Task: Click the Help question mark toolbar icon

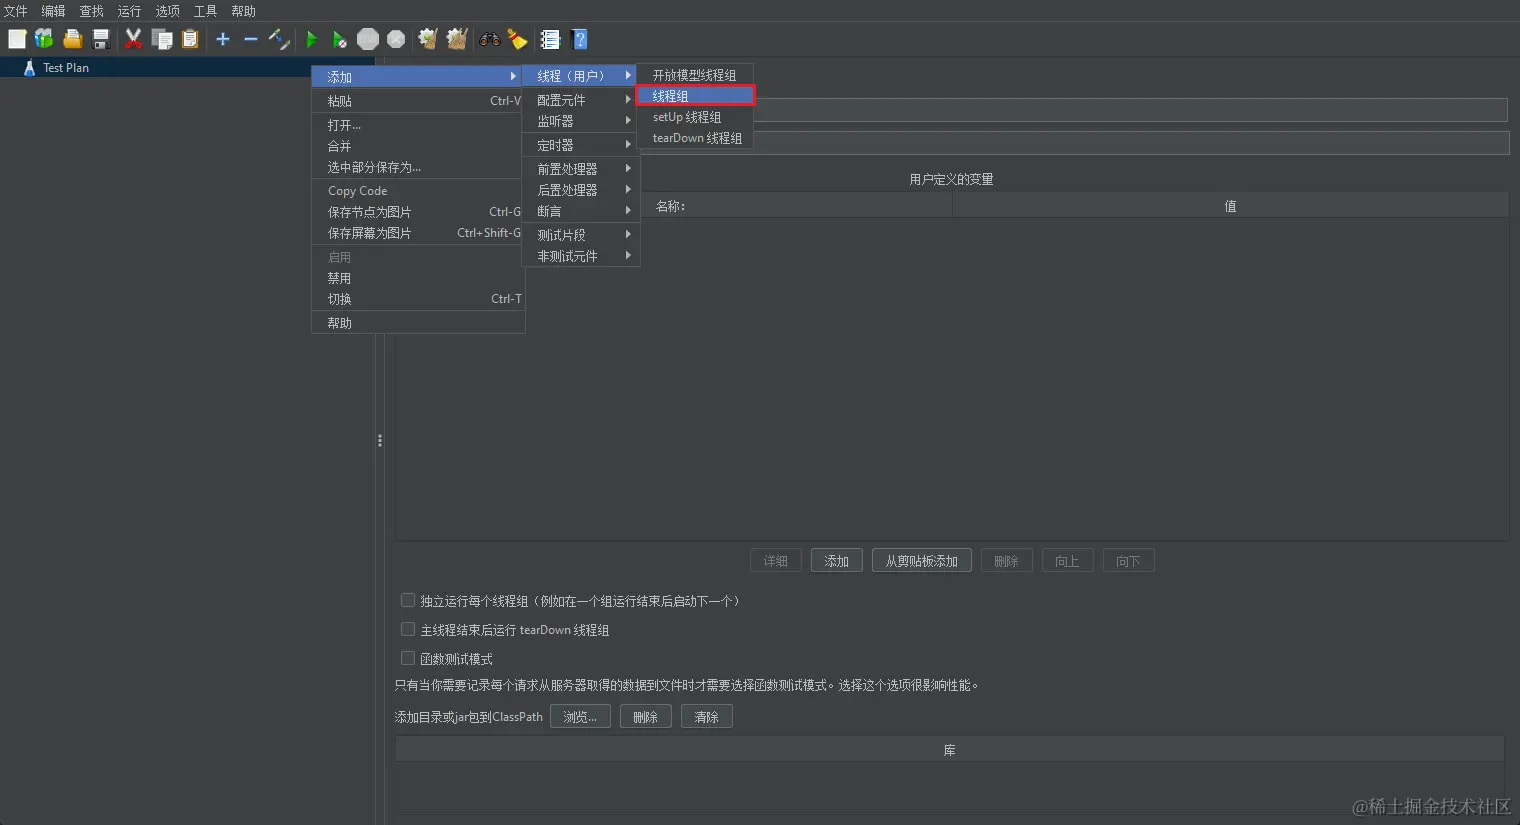Action: 579,39
